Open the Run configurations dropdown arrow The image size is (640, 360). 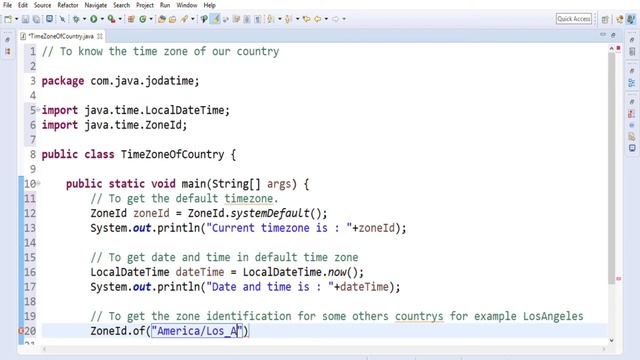coord(102,19)
